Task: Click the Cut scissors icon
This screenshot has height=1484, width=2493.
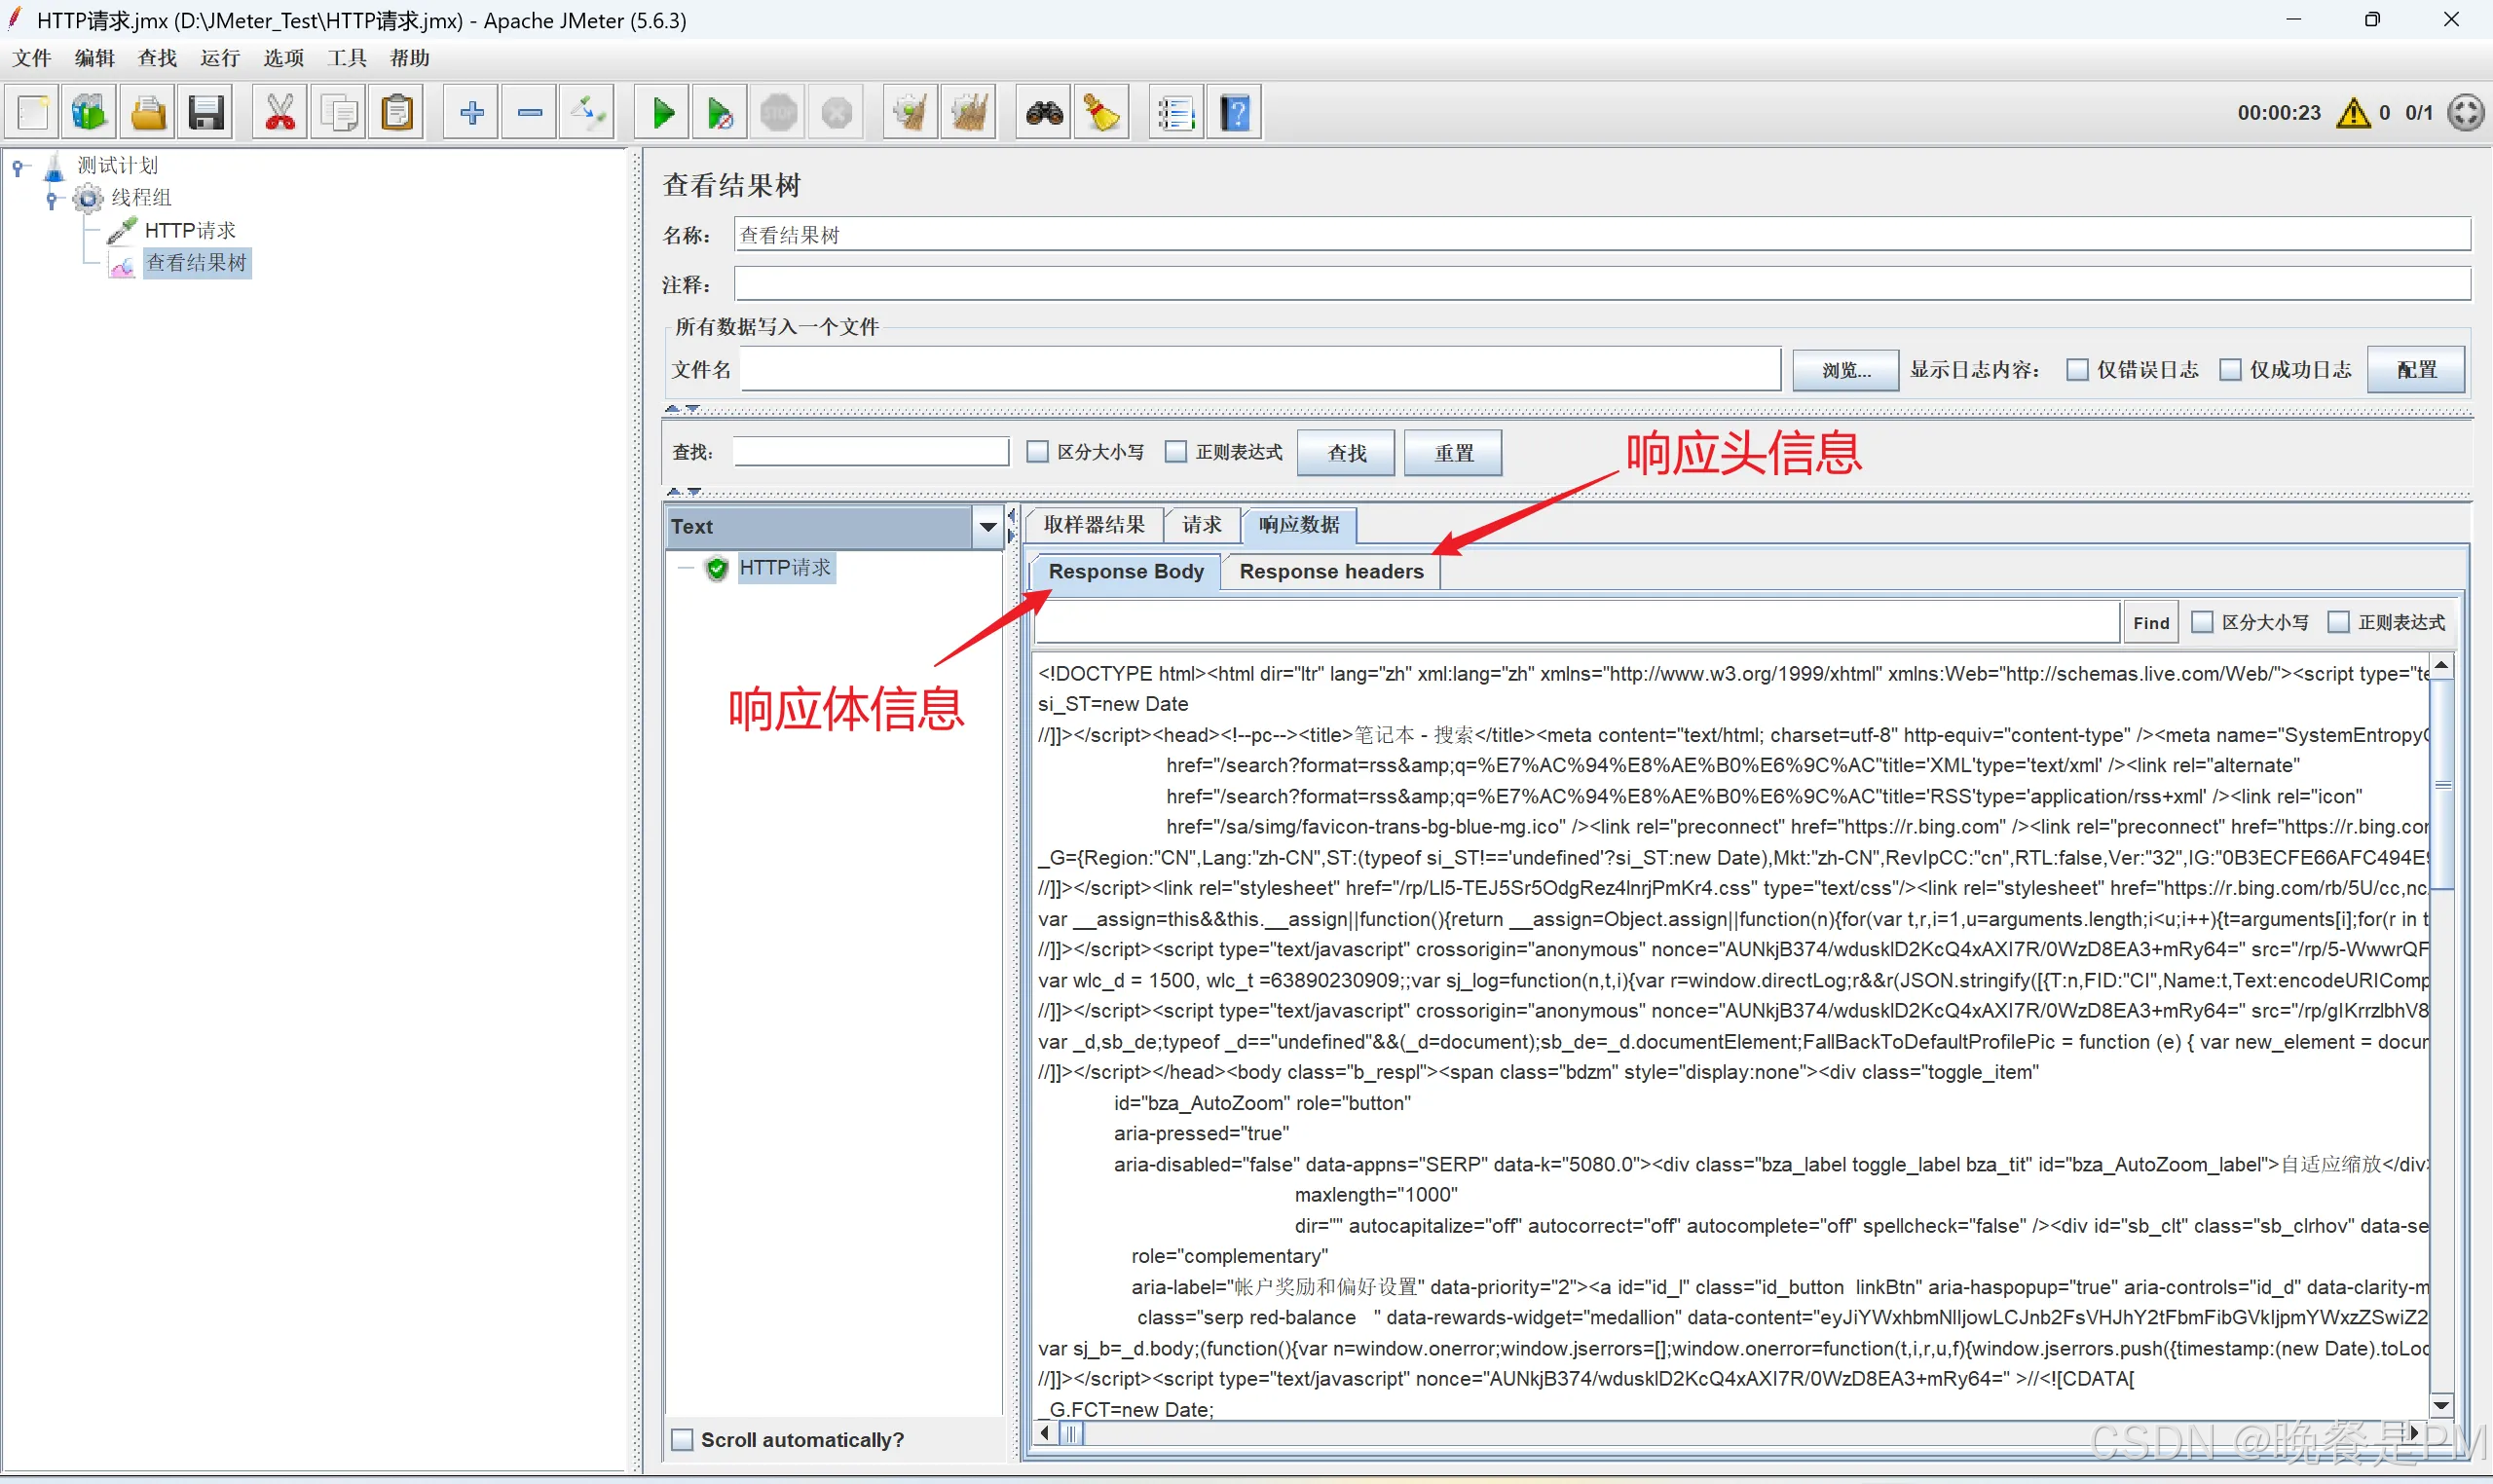Action: coord(280,113)
